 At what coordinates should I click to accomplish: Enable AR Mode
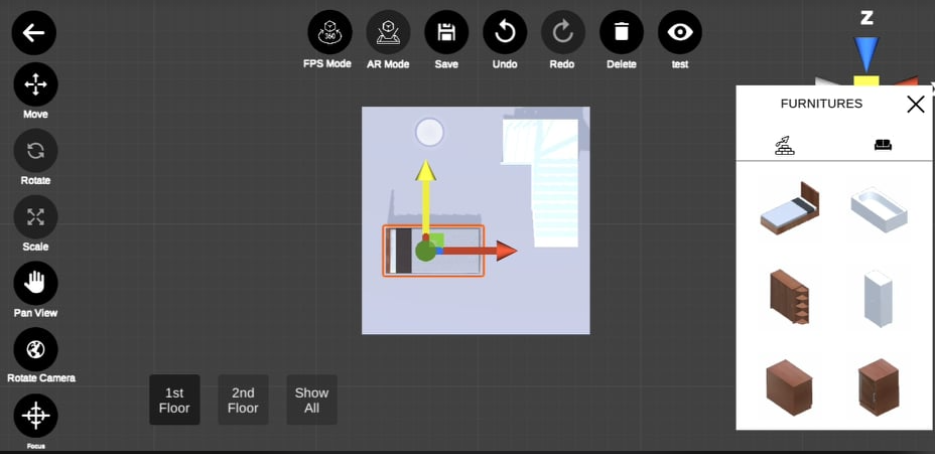click(x=388, y=33)
